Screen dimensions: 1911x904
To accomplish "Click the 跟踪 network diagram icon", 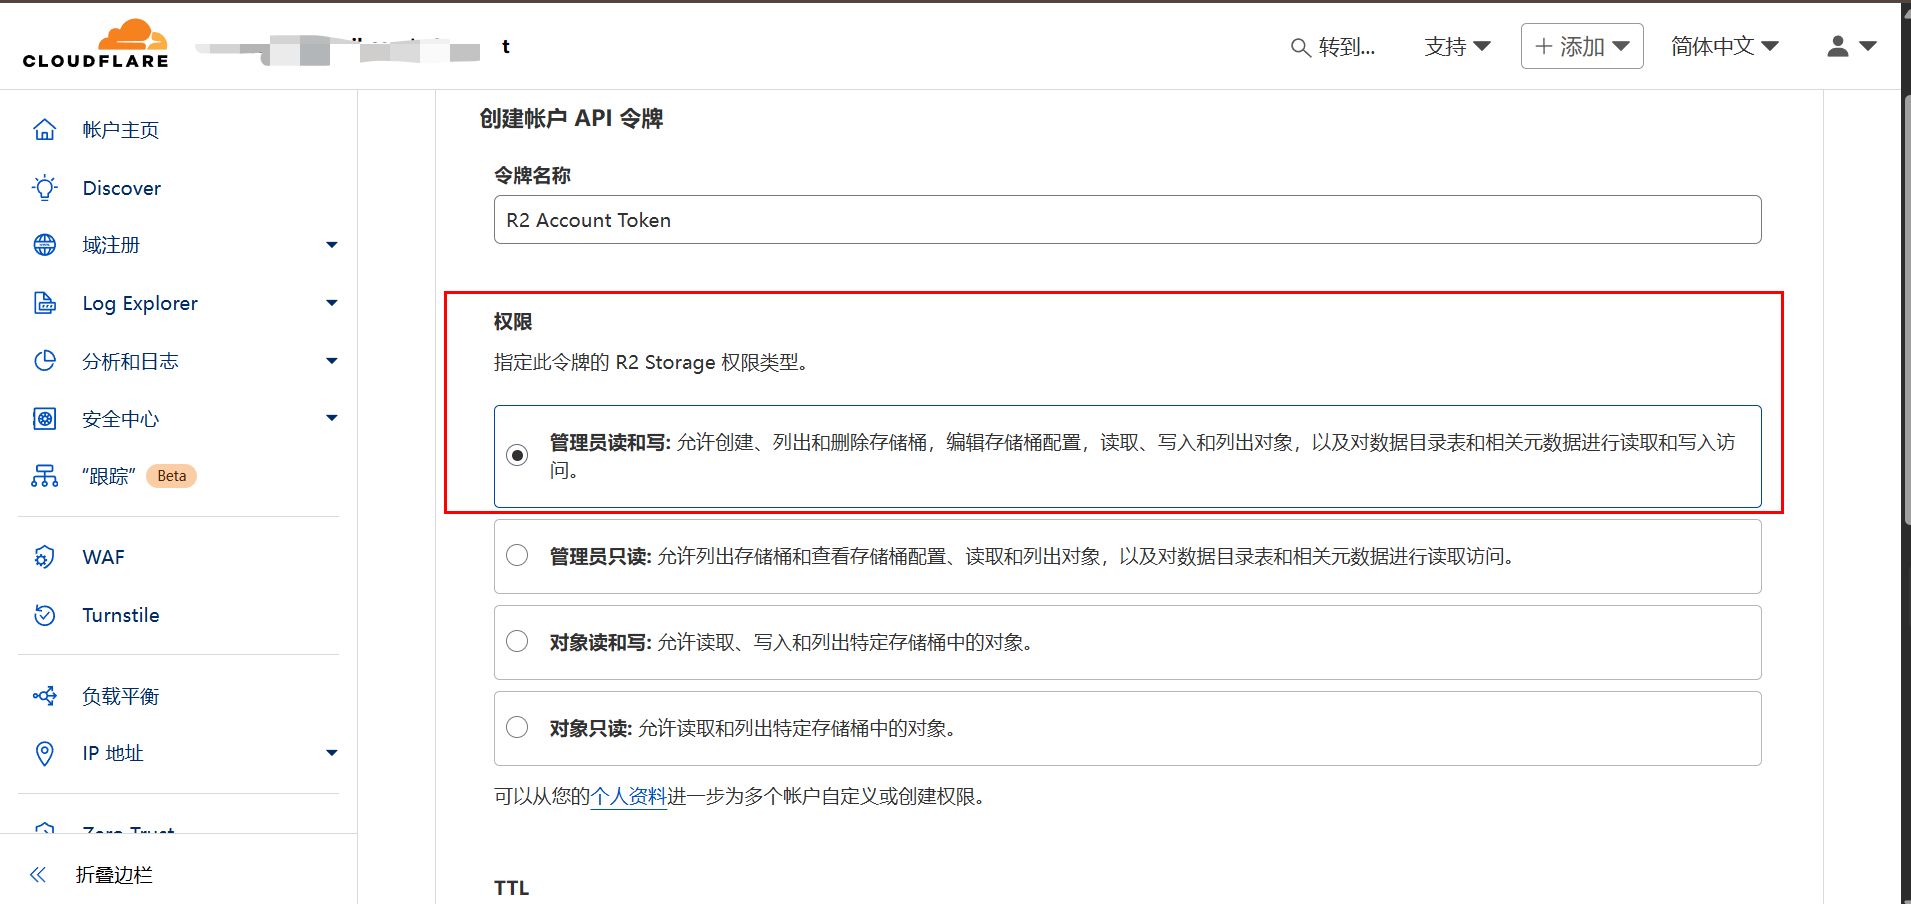I will 45,476.
